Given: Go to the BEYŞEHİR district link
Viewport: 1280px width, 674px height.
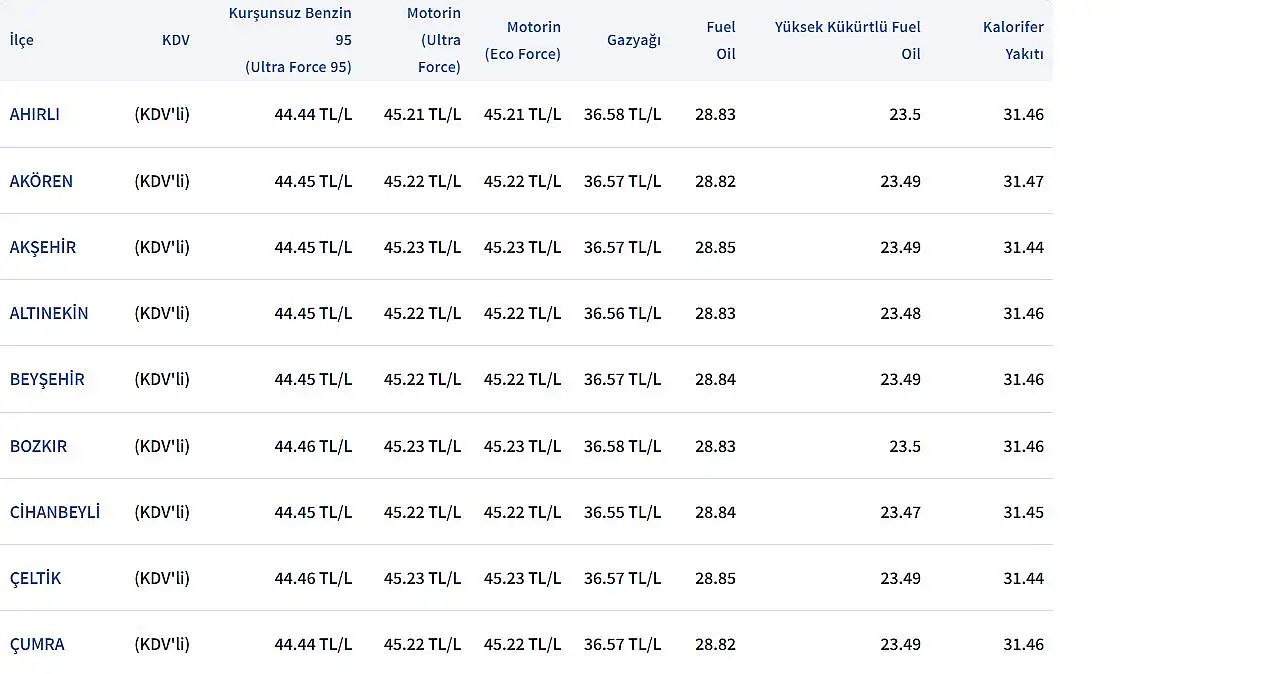Looking at the screenshot, I should 47,379.
